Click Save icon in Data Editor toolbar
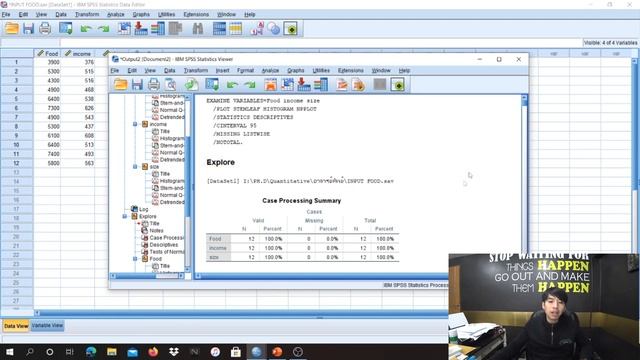 coord(28,29)
